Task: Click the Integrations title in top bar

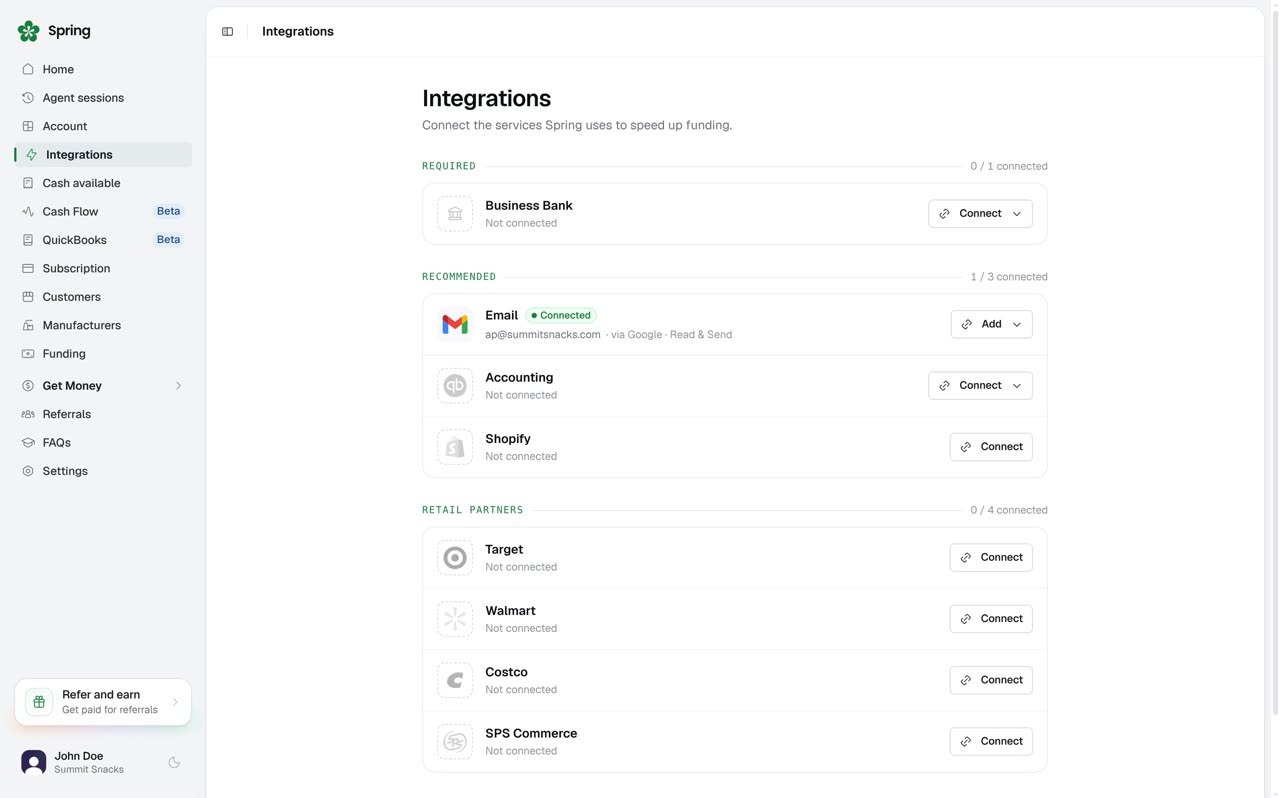Action: (298, 32)
